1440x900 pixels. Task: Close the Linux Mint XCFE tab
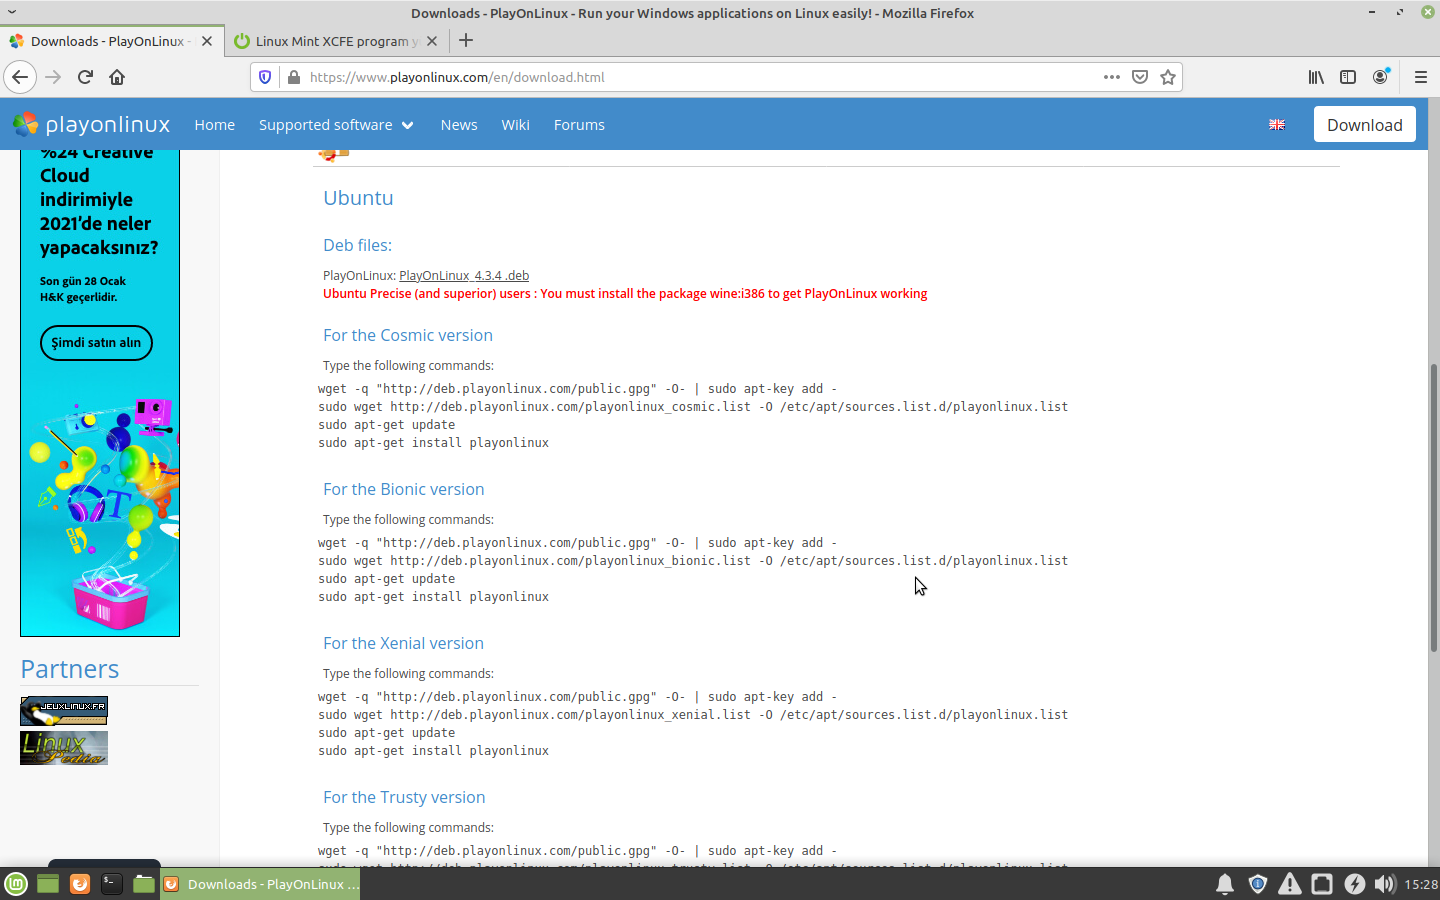coord(432,41)
